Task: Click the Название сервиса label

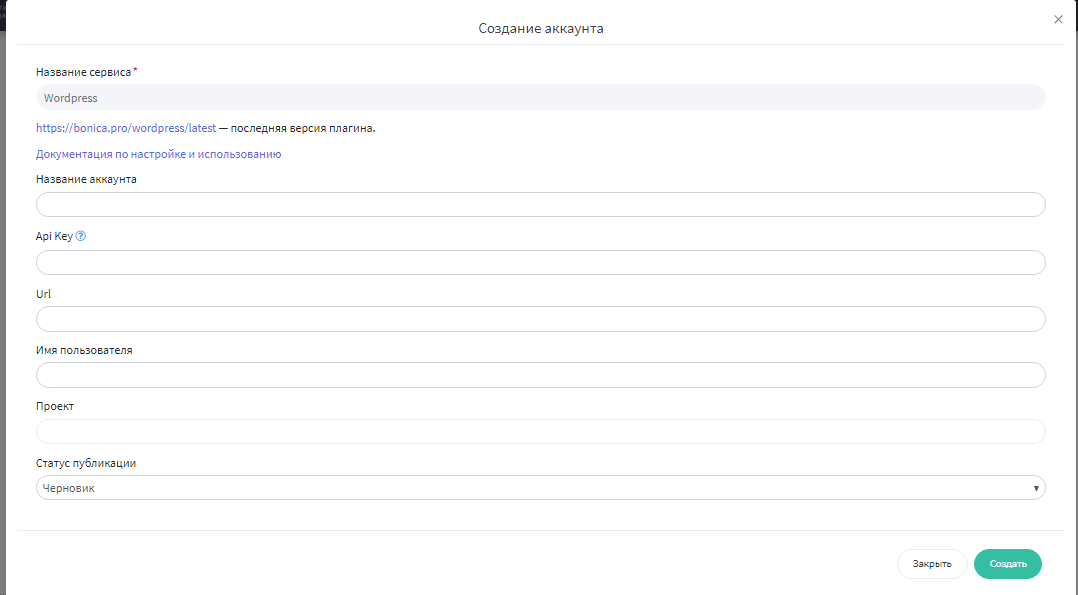Action: 83,72
